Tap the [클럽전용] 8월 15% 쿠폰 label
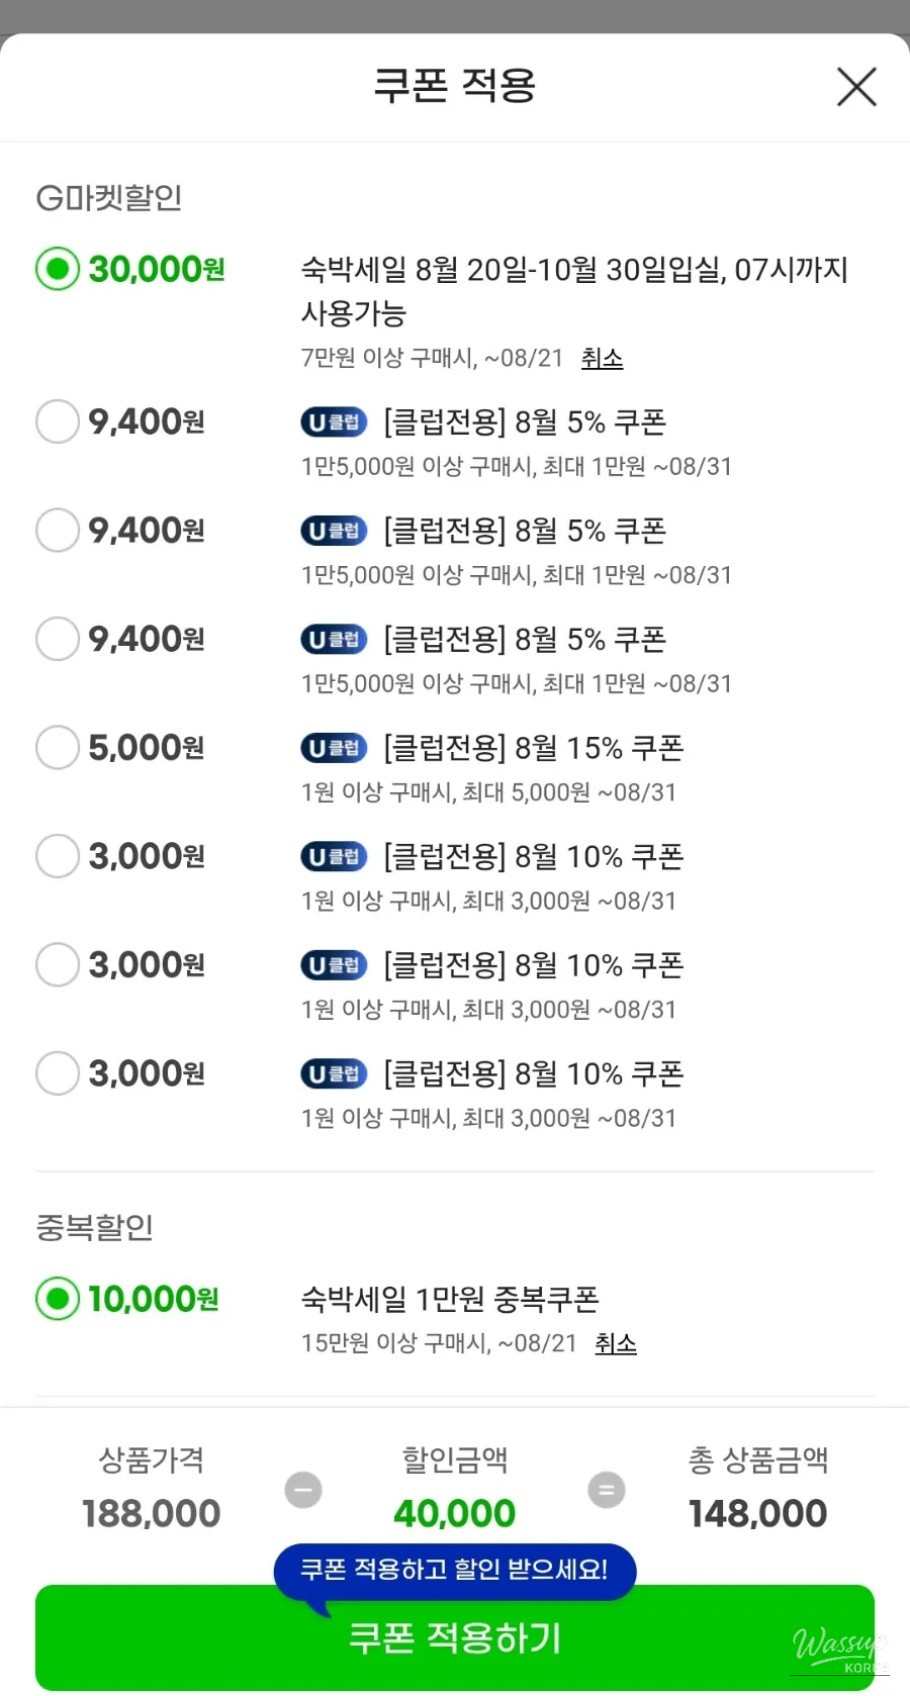The width and height of the screenshot is (910, 1696). coord(534,748)
